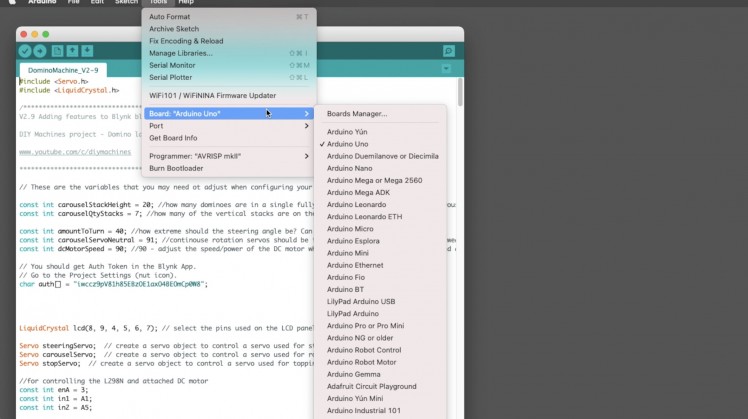Choose Archive Sketch menu entry
Screen dimensions: 748x419
pos(229,29)
